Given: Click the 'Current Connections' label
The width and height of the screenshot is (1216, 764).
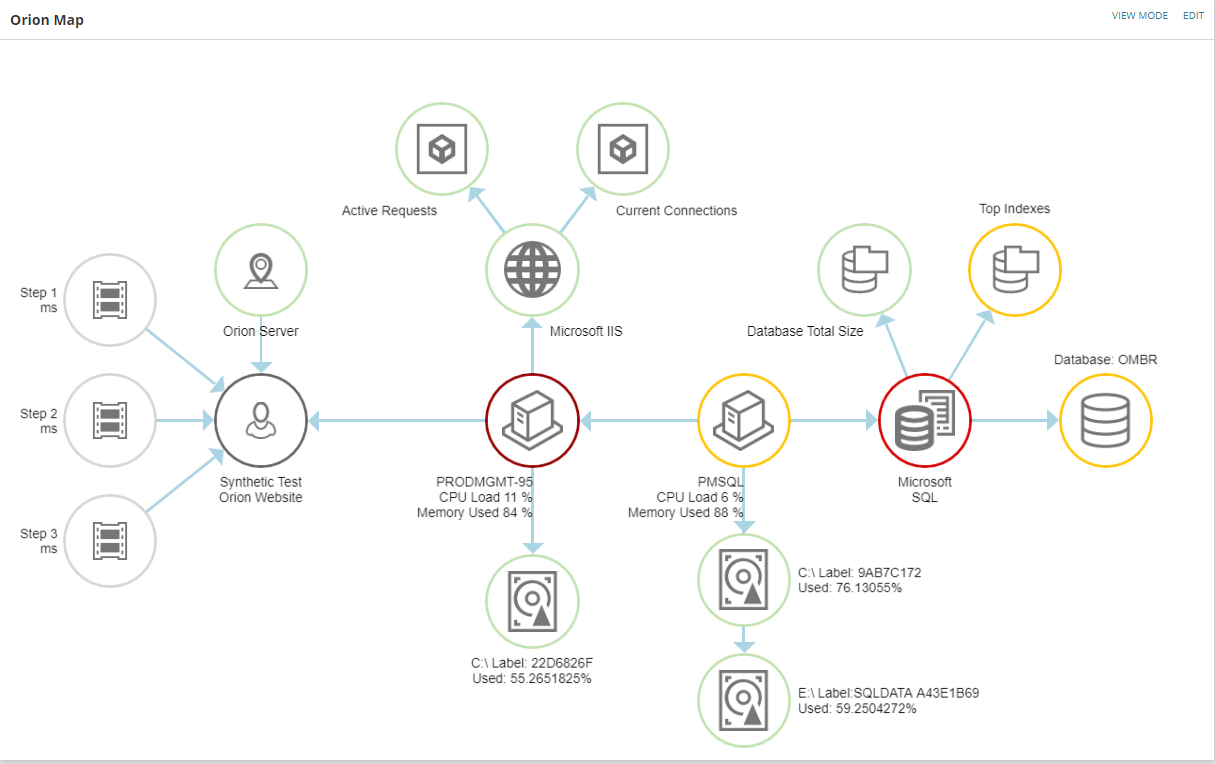Looking at the screenshot, I should (x=677, y=211).
